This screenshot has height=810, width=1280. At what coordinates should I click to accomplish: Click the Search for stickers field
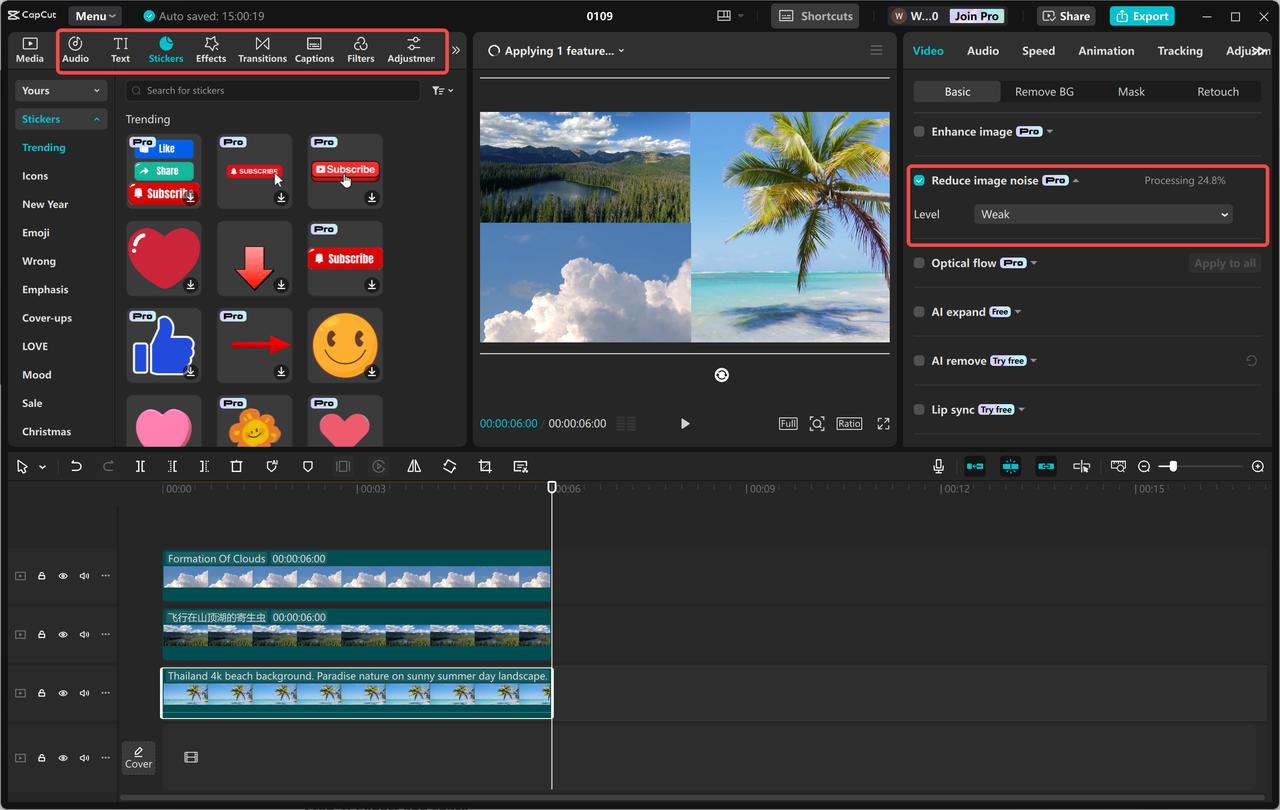(x=272, y=91)
